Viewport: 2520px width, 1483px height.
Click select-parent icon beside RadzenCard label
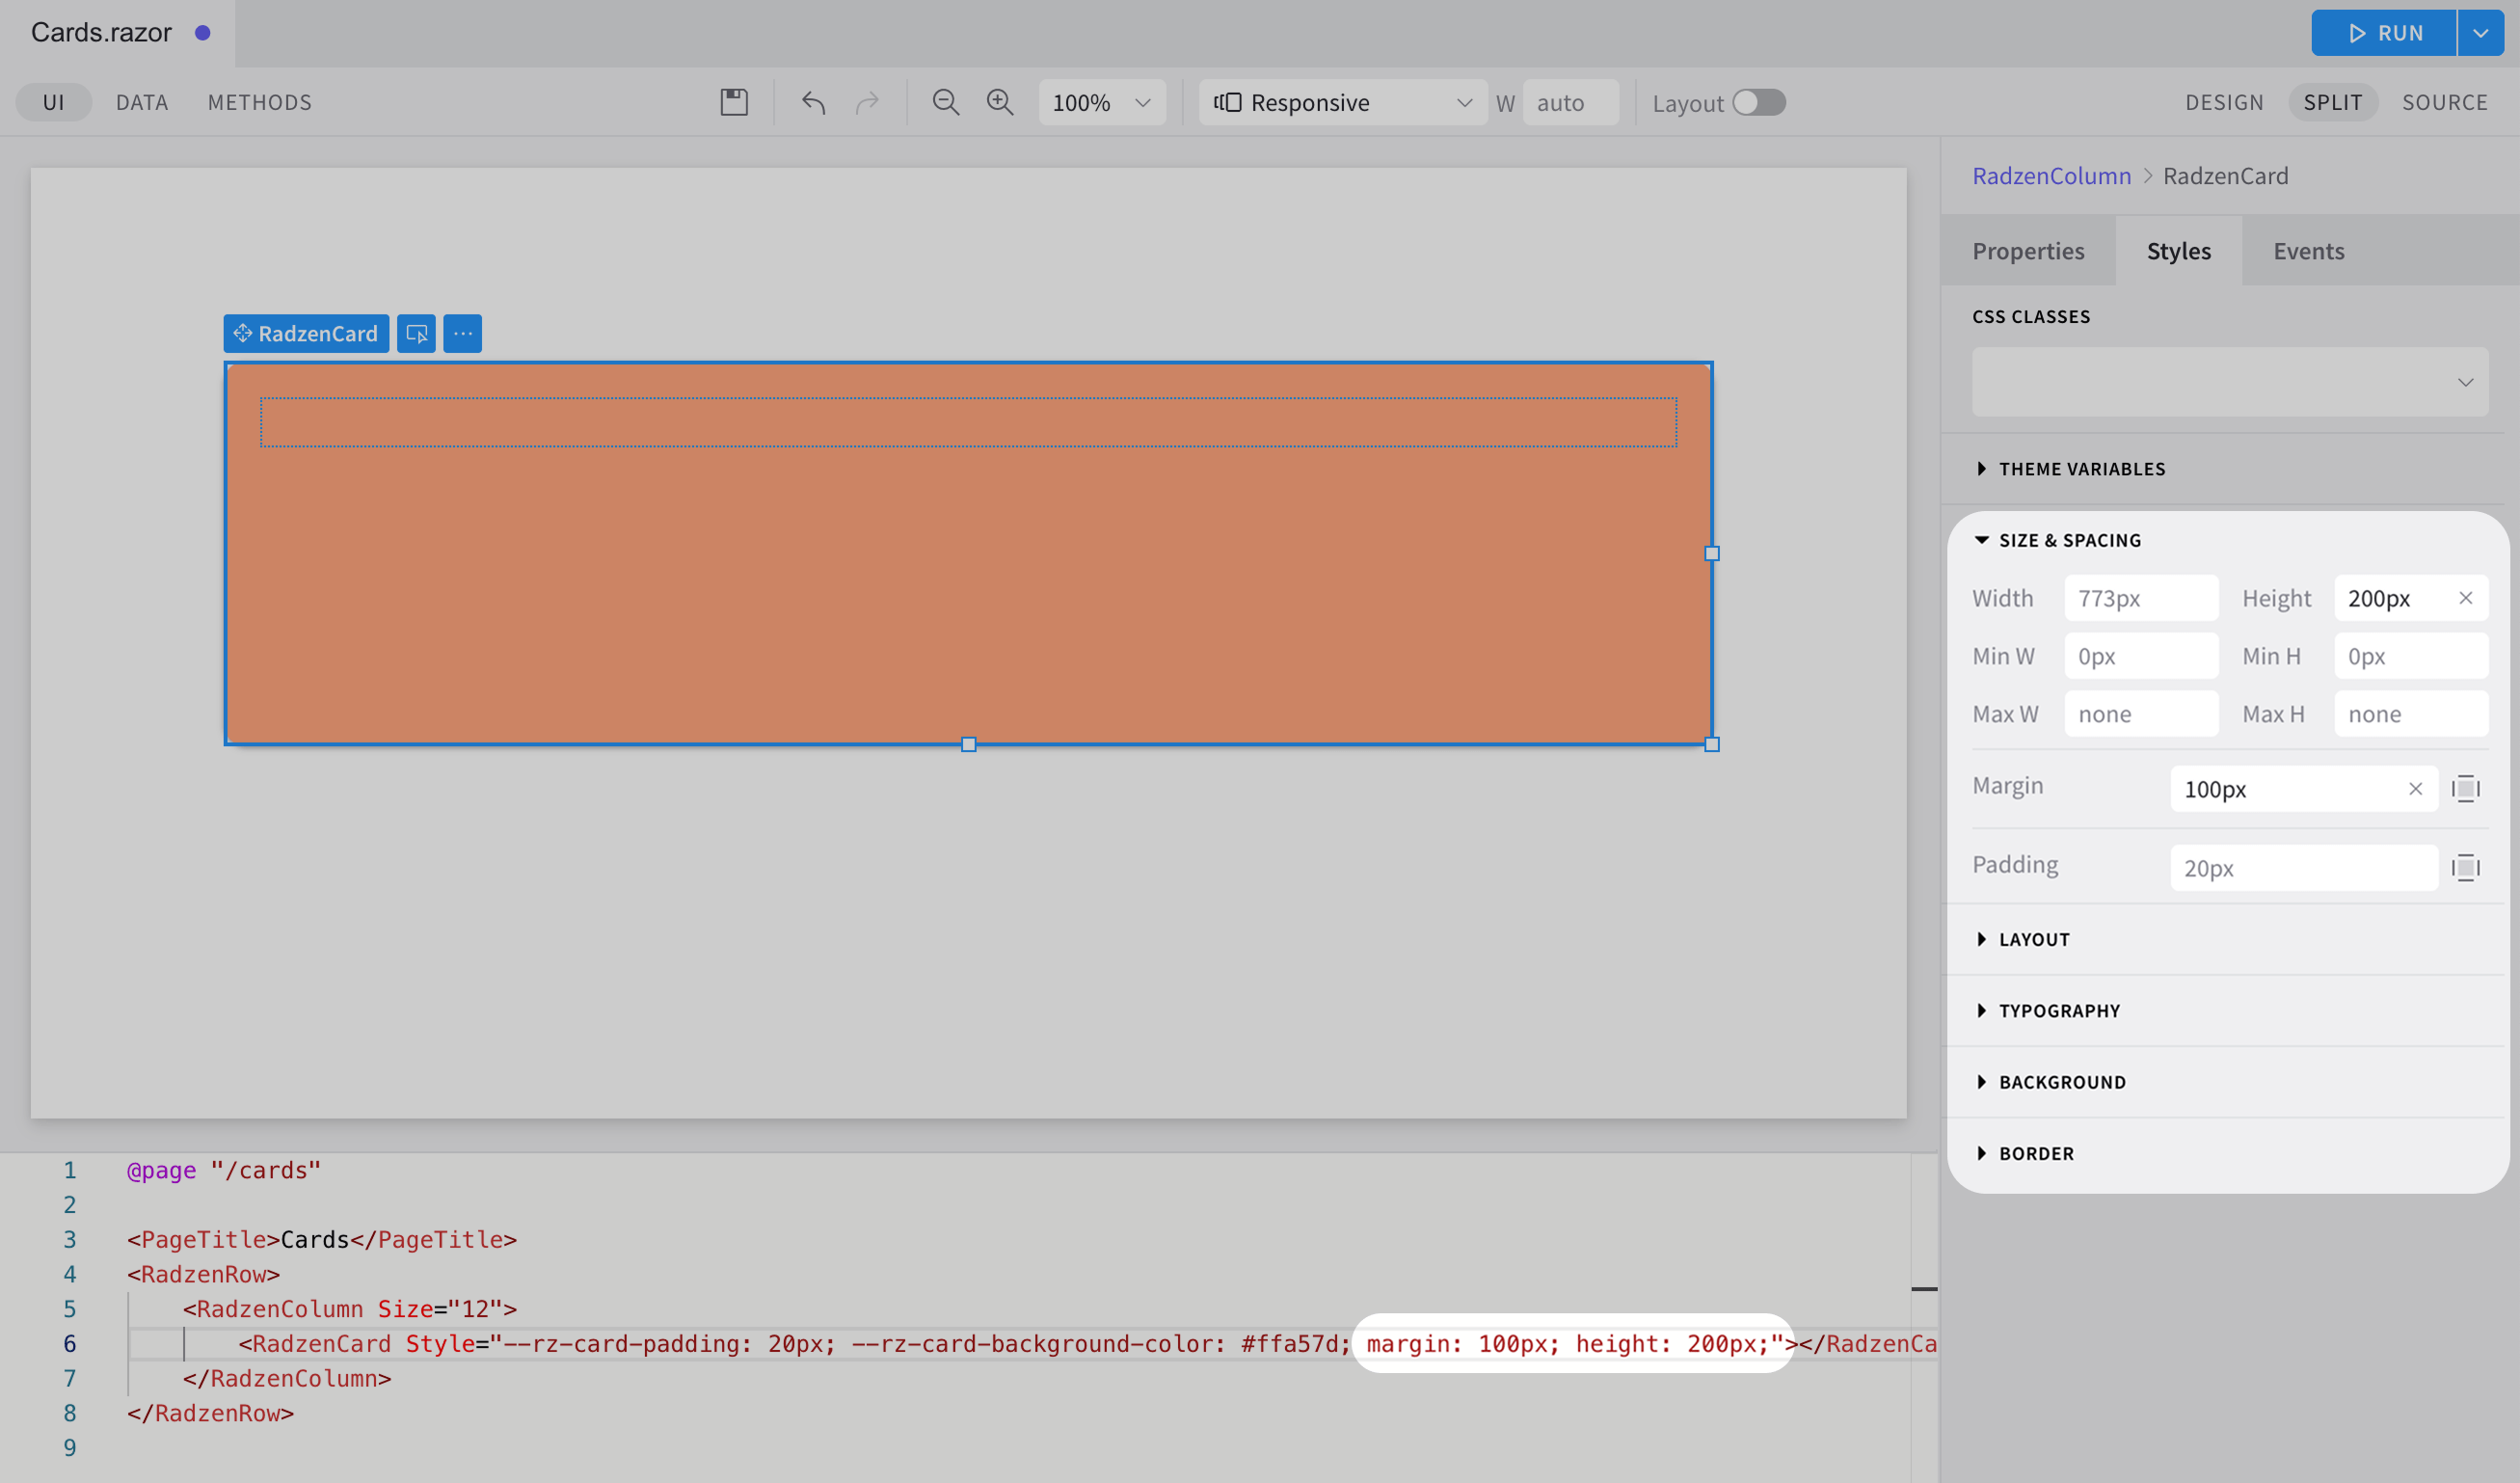click(x=416, y=333)
